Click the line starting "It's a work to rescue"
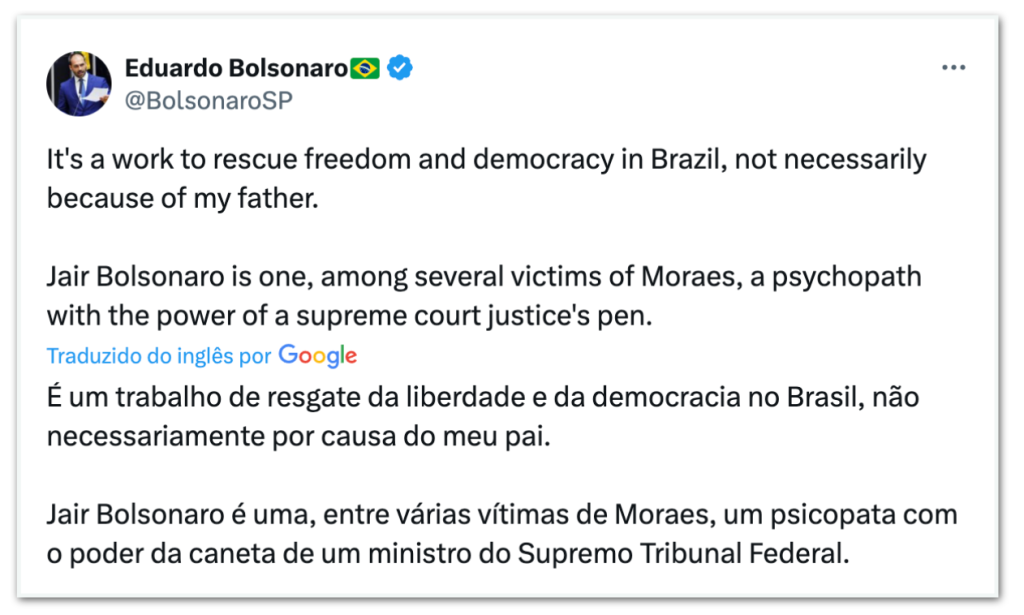1024x615 pixels. coord(486,160)
